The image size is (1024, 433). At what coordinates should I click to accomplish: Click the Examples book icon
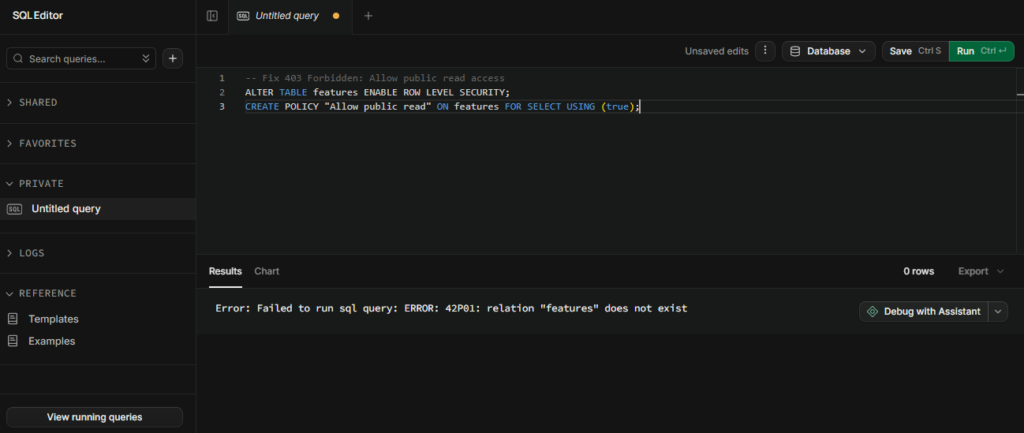click(13, 341)
